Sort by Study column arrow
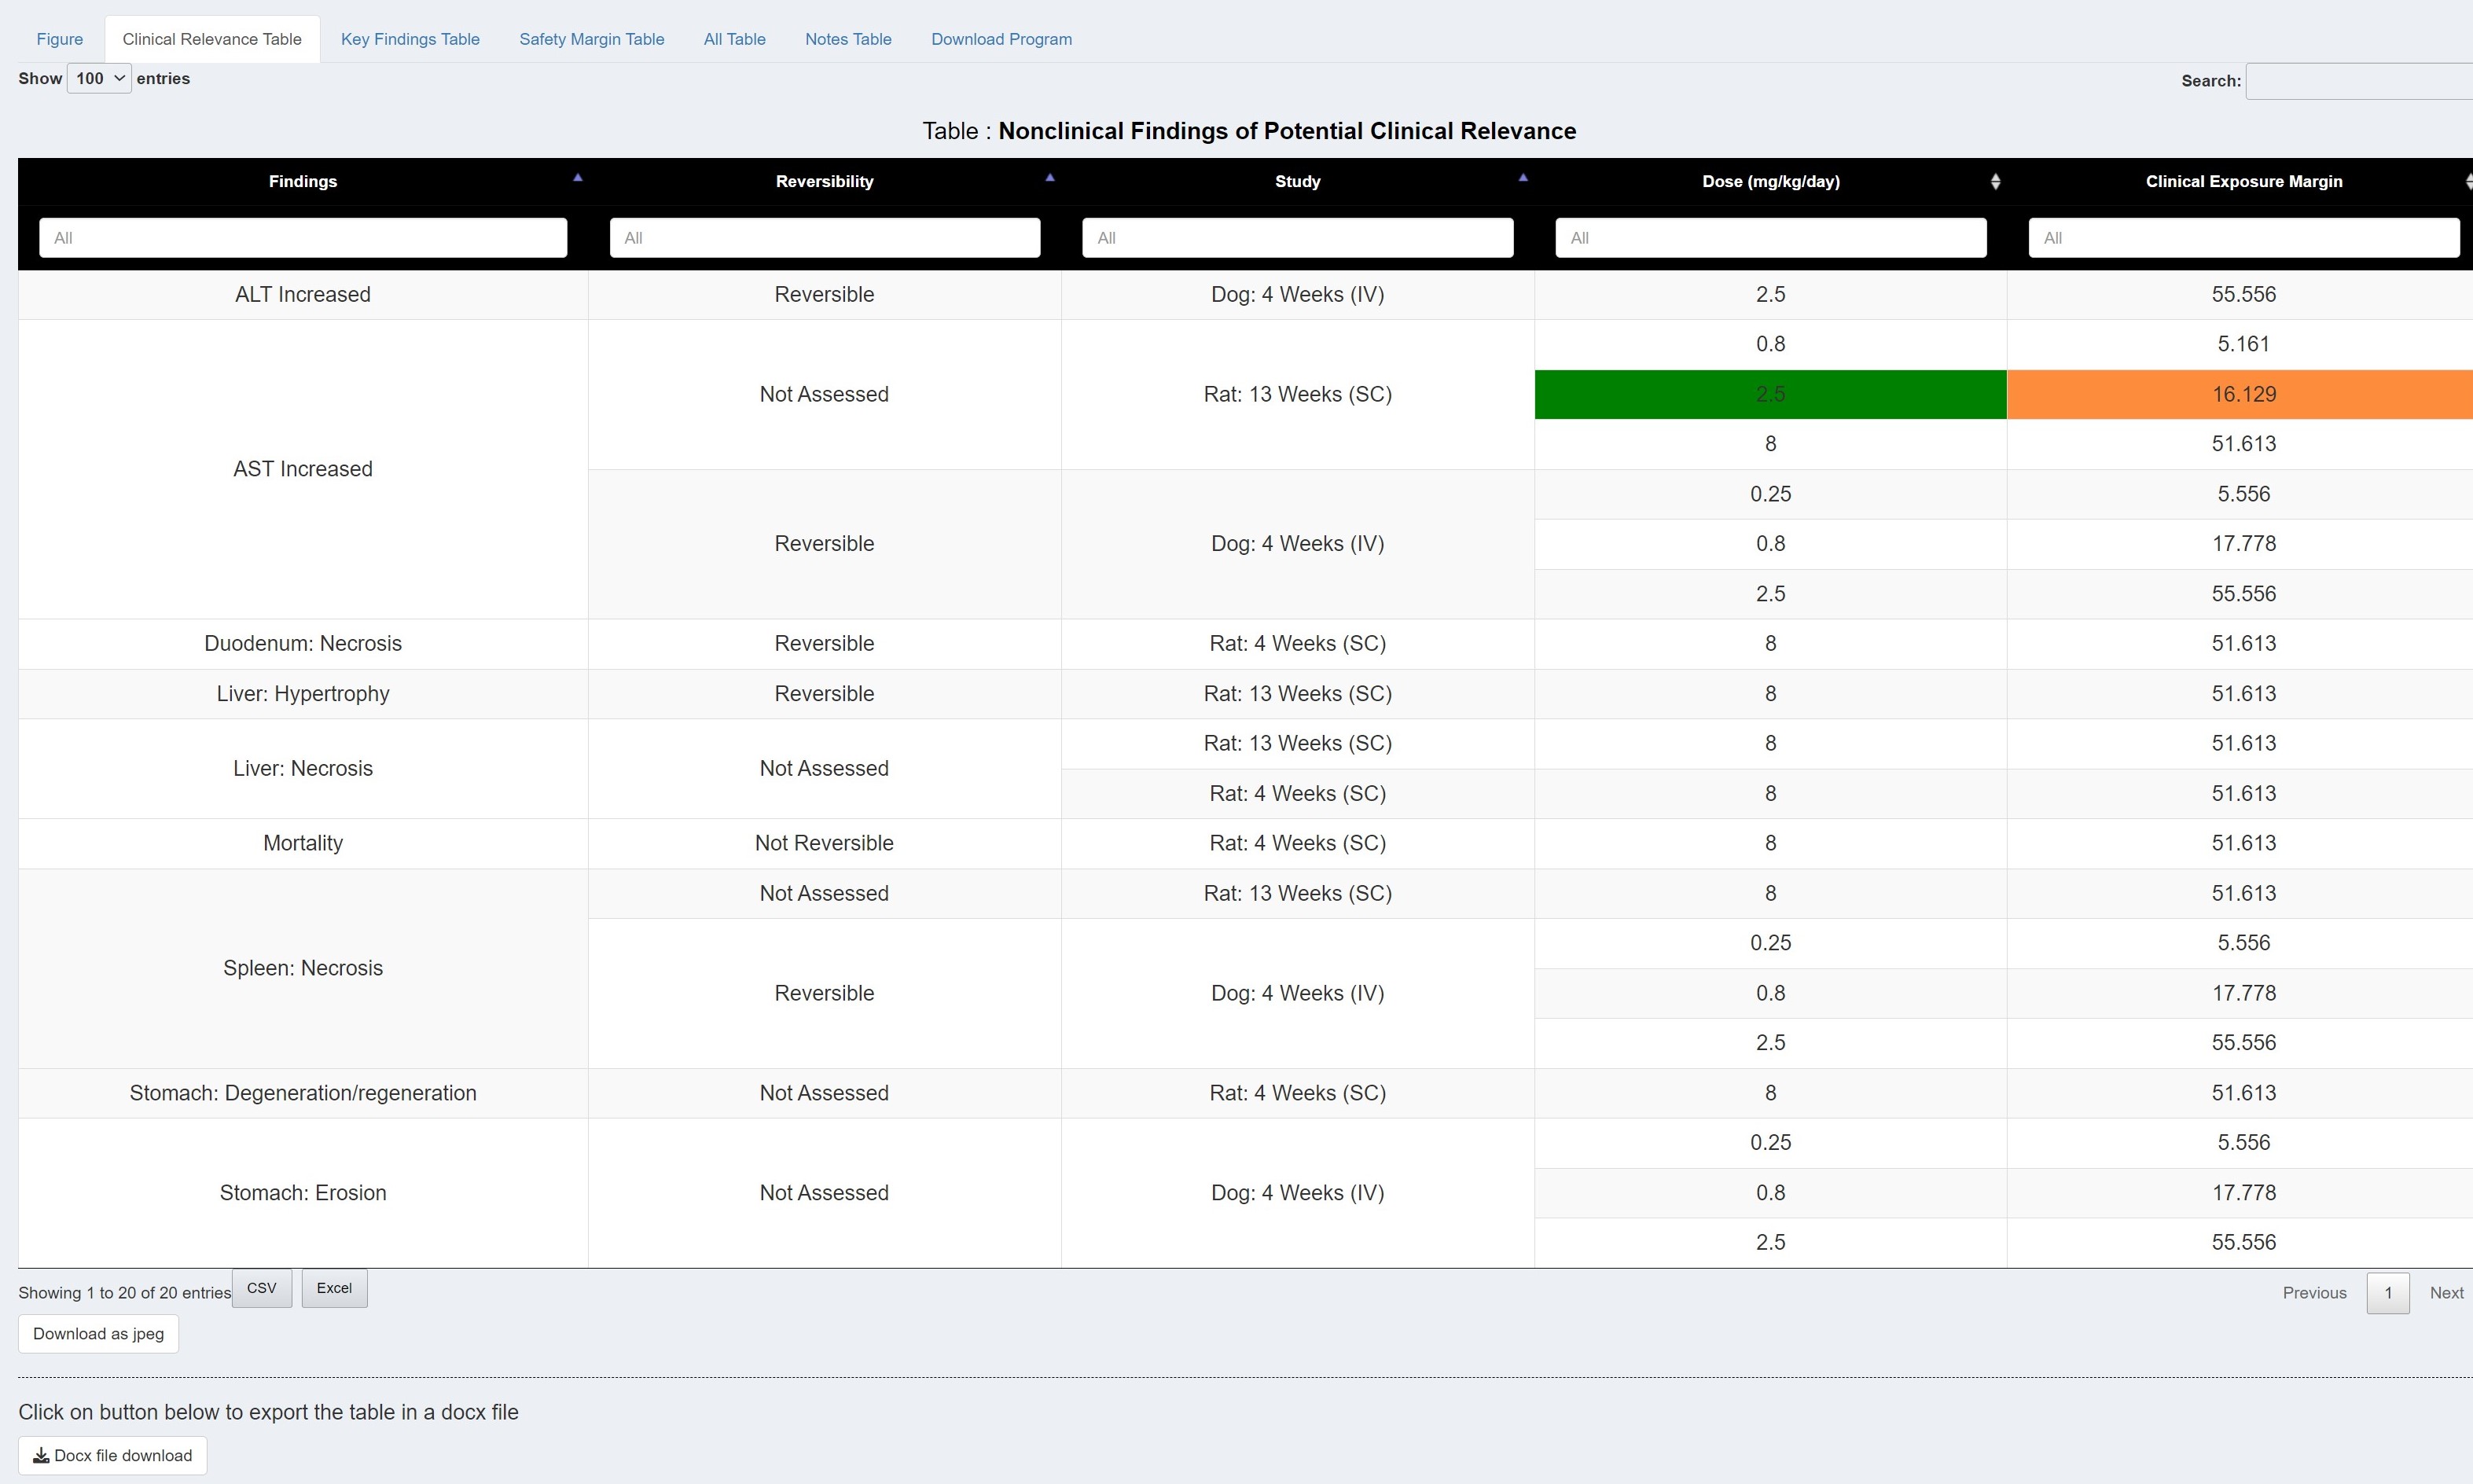 click(x=1523, y=178)
